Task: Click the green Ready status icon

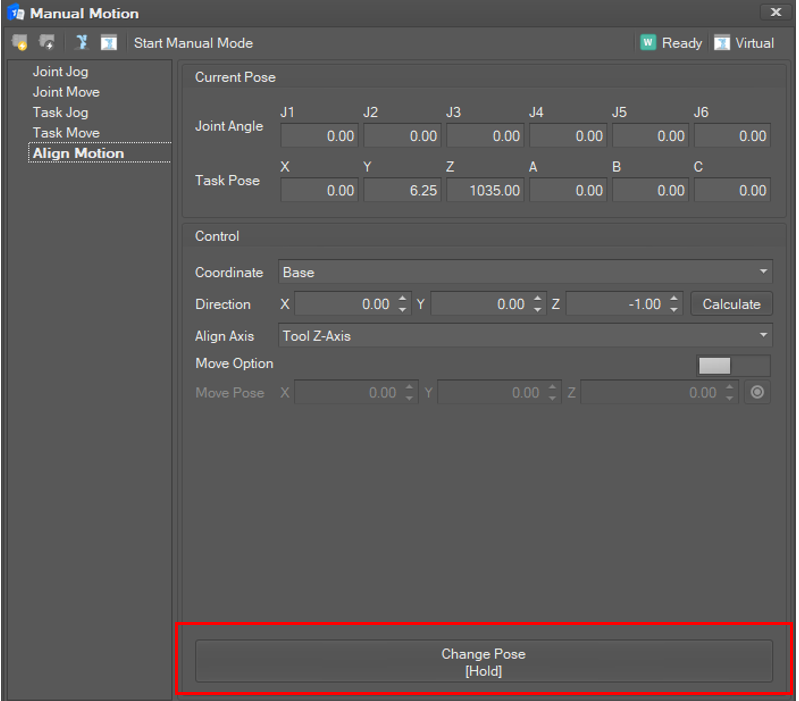Action: (648, 43)
